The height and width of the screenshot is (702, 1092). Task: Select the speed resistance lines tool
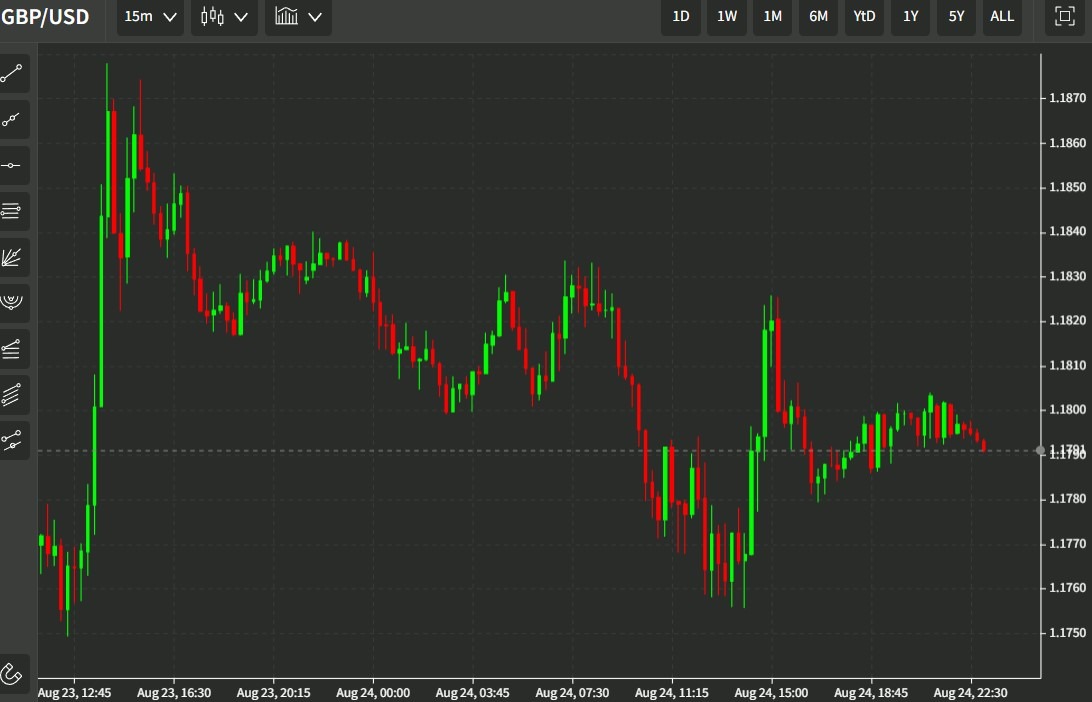pyautogui.click(x=13, y=348)
